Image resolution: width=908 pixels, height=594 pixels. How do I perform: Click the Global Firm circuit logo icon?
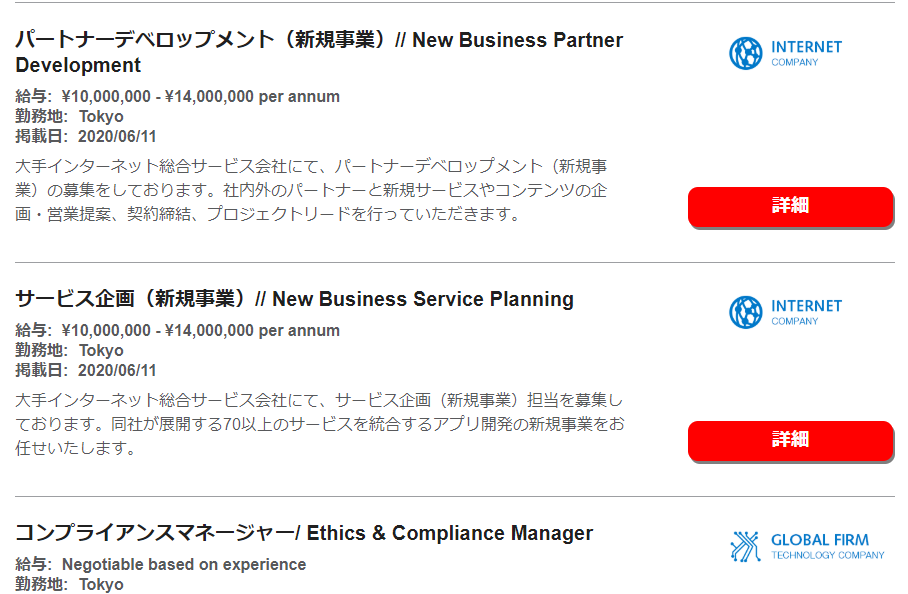pos(745,546)
